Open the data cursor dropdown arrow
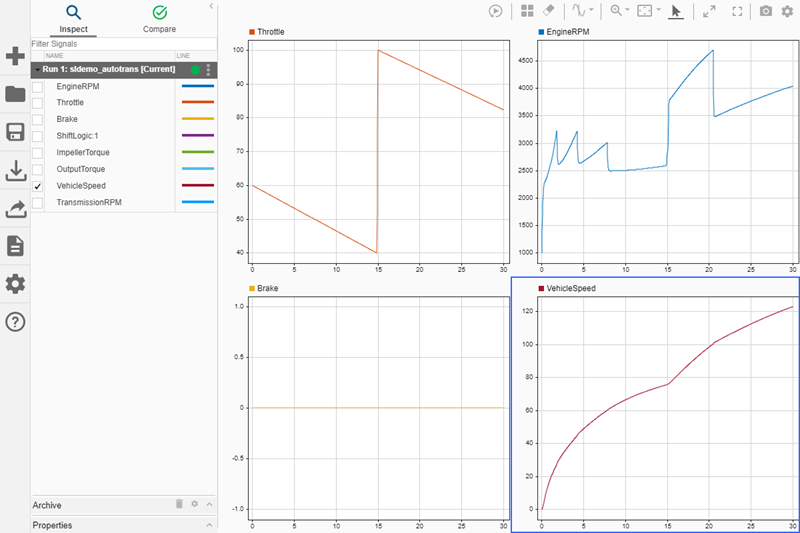 [591, 10]
